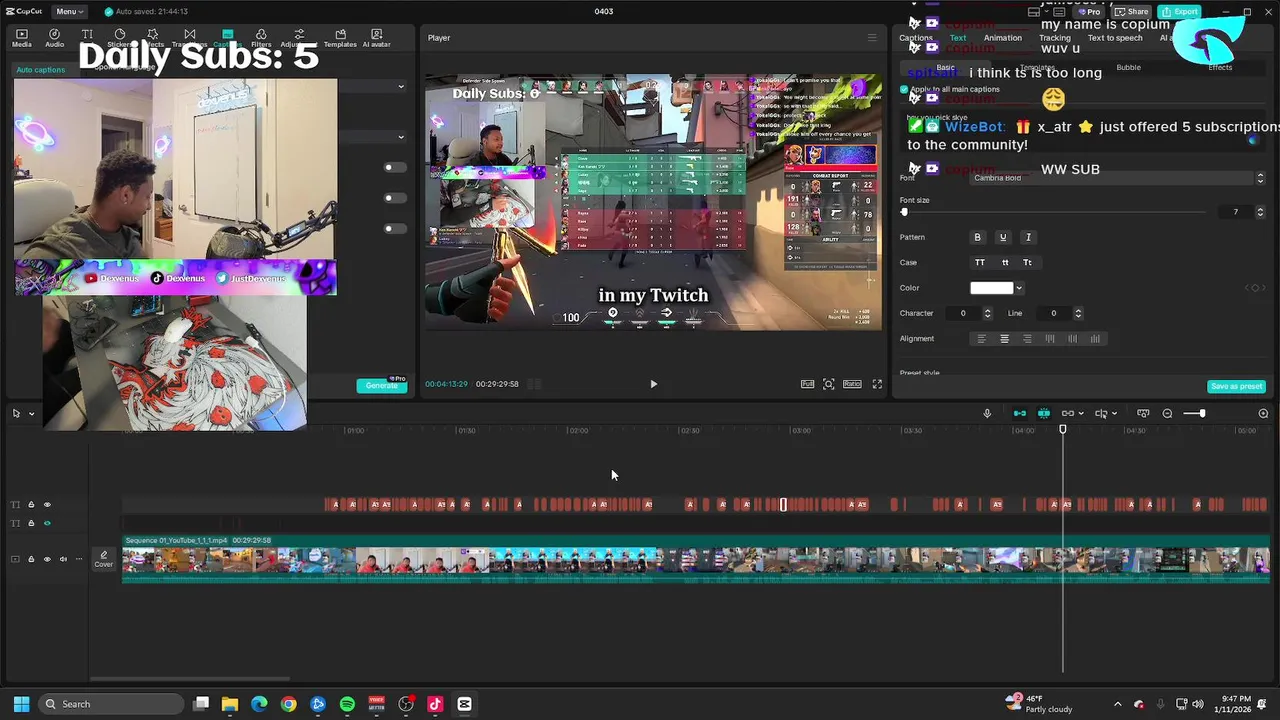Toggle Apply to all main captions checkbox
This screenshot has width=1280, height=720.
(905, 89)
